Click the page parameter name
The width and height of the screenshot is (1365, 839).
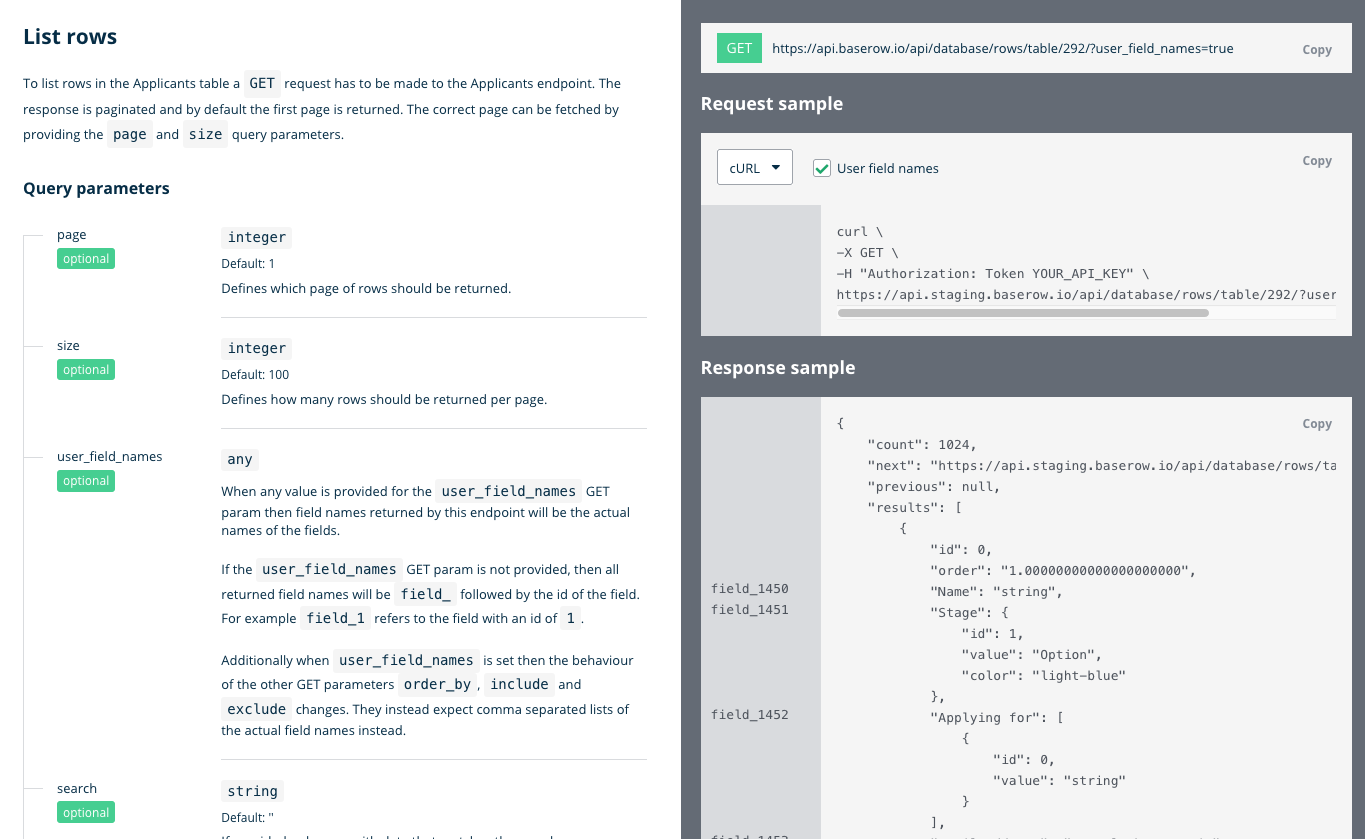72,235
